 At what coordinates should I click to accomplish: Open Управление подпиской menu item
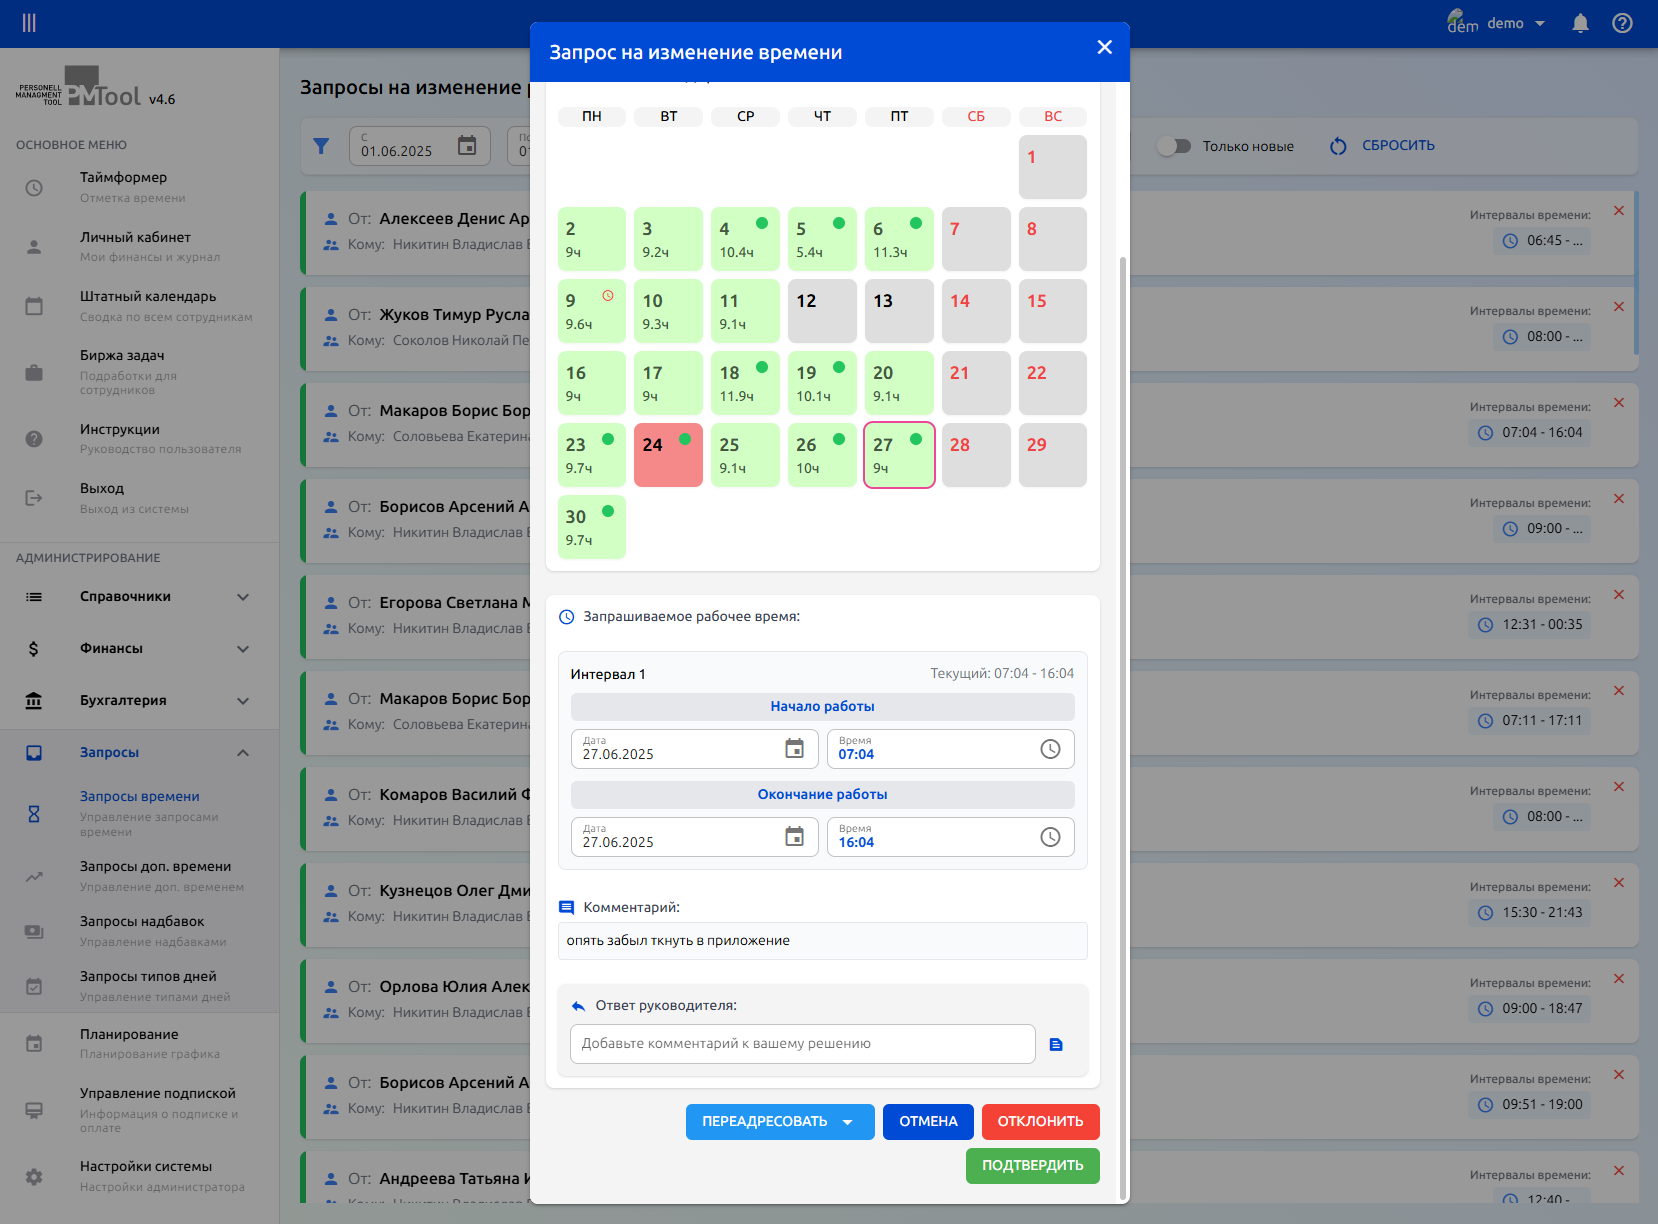[139, 1110]
